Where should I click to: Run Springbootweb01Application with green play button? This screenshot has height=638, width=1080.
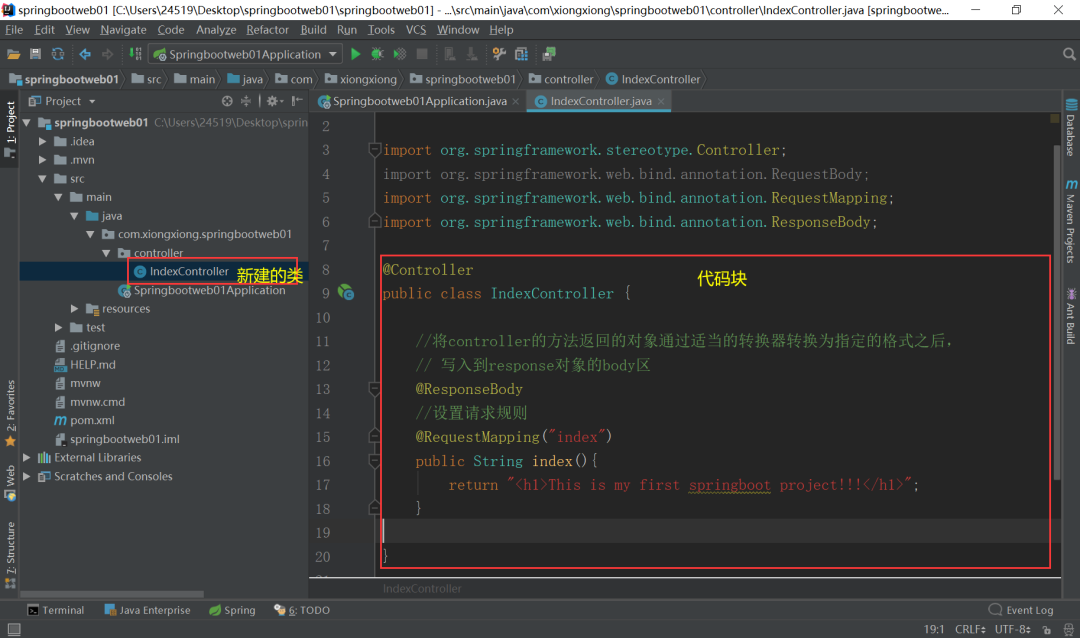click(x=355, y=54)
